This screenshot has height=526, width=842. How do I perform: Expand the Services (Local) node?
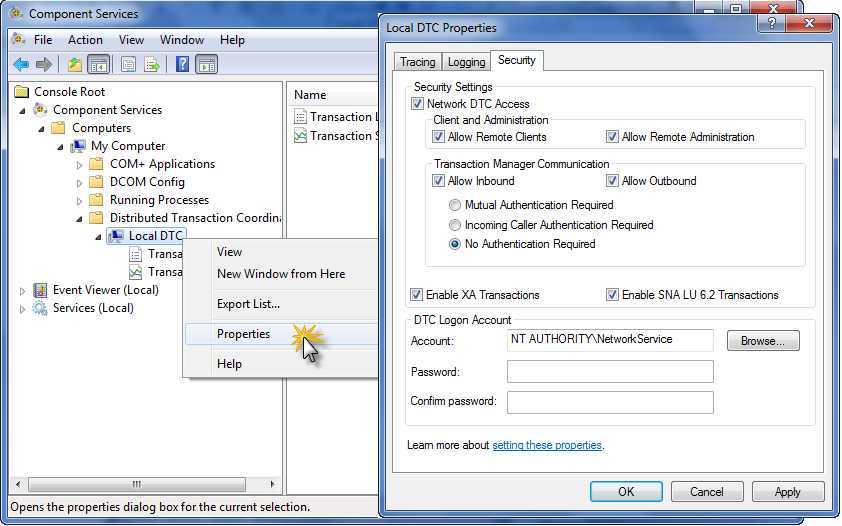(x=23, y=309)
